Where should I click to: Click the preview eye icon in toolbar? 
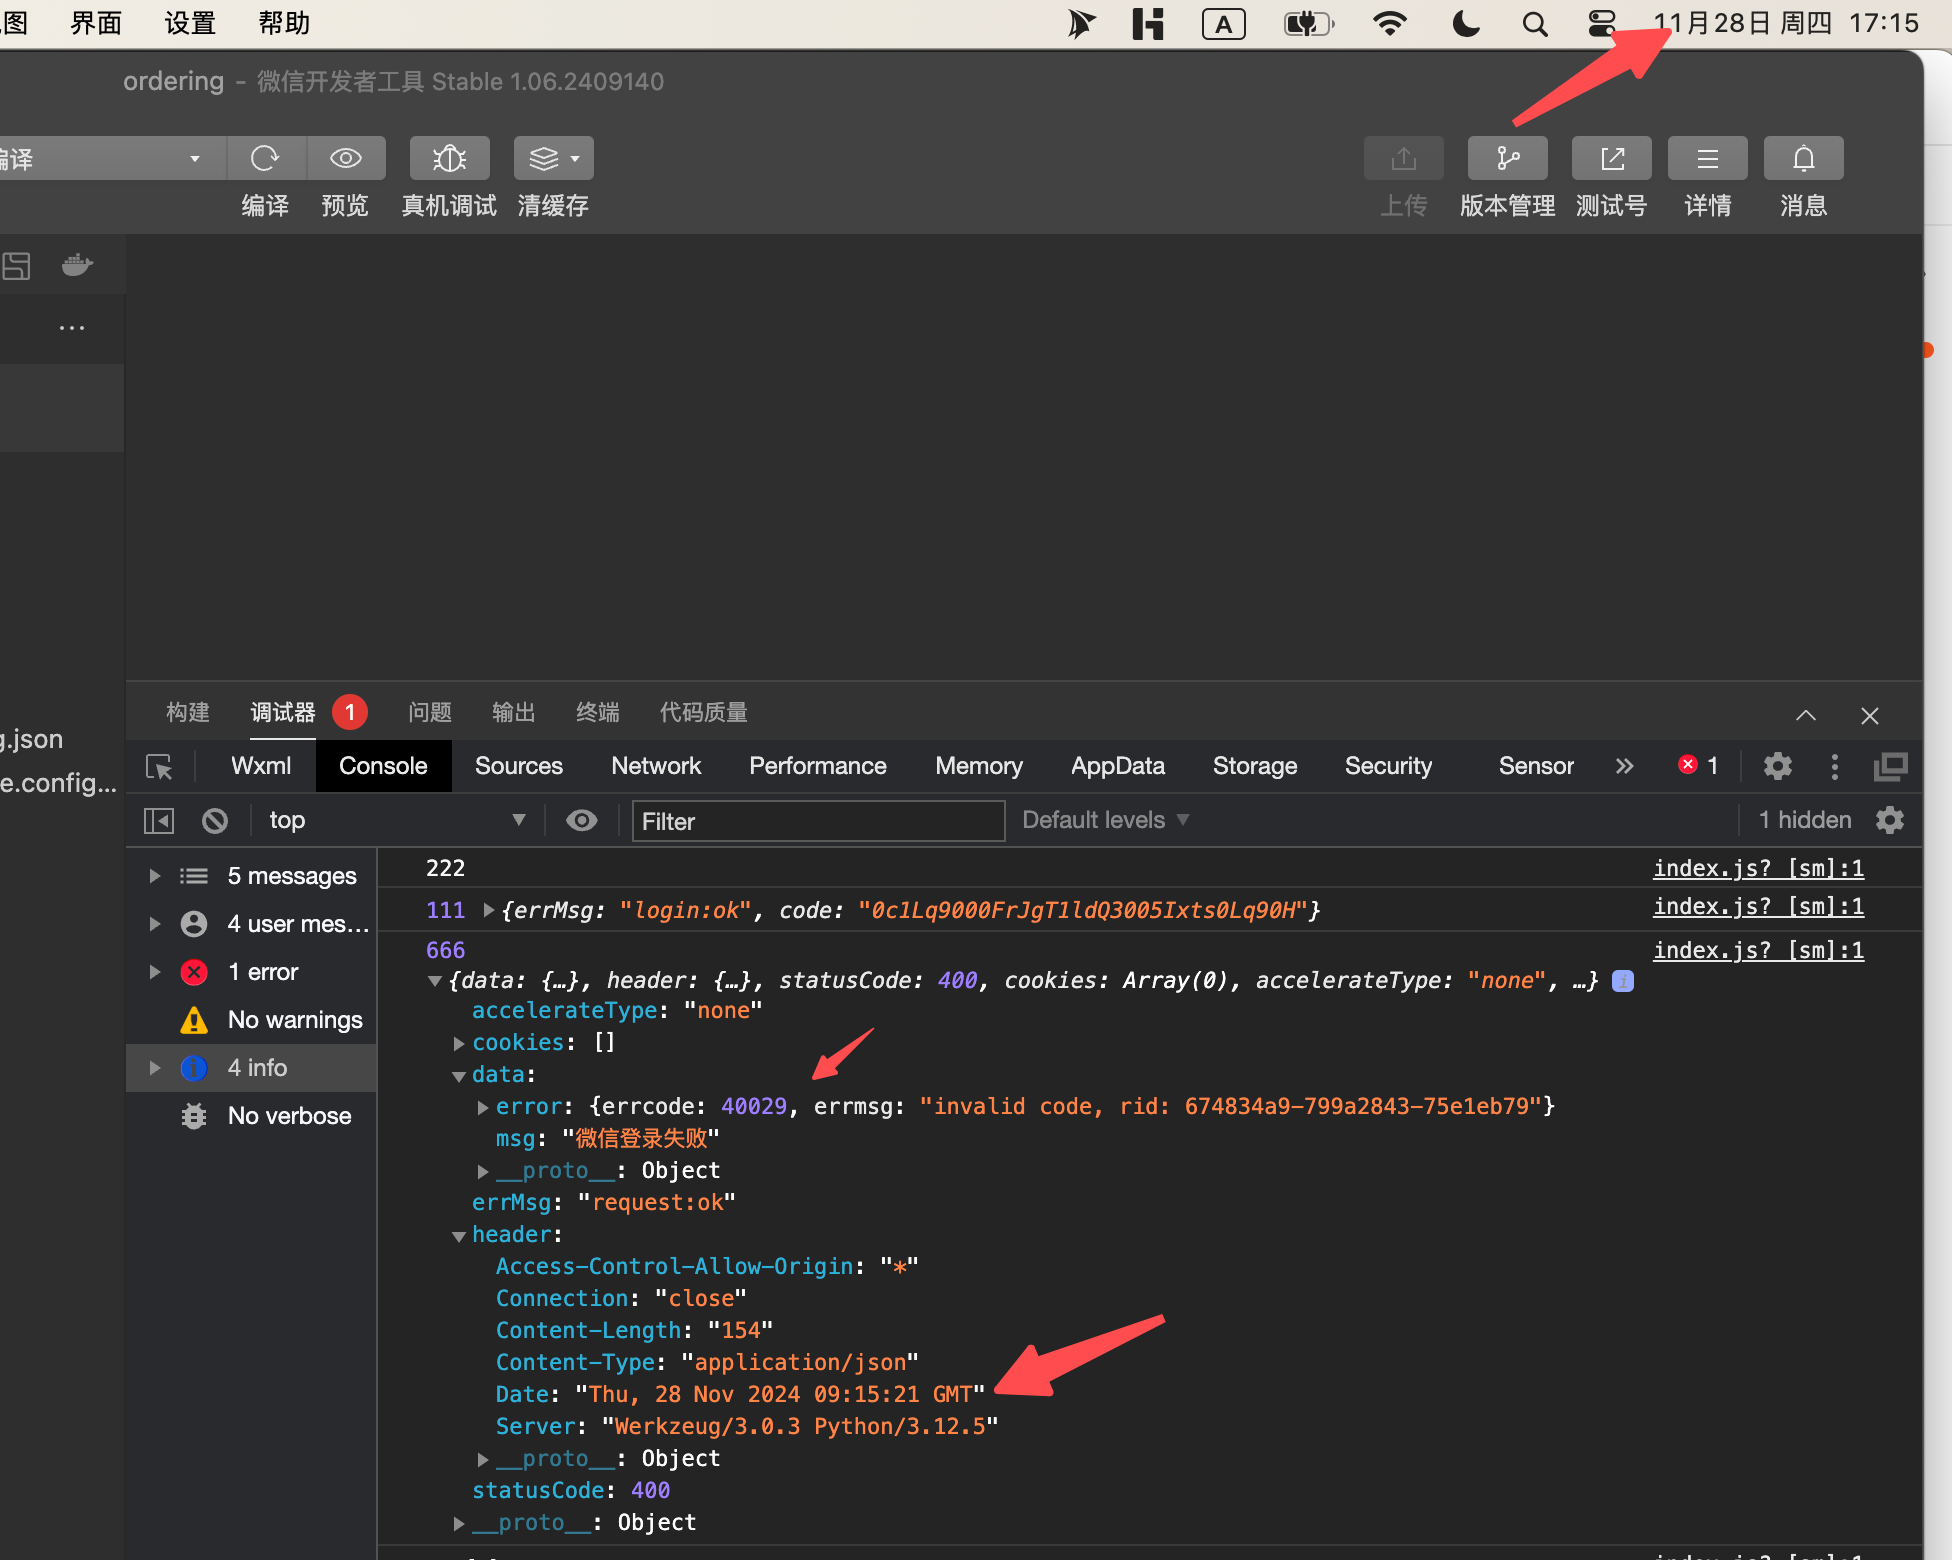(346, 158)
